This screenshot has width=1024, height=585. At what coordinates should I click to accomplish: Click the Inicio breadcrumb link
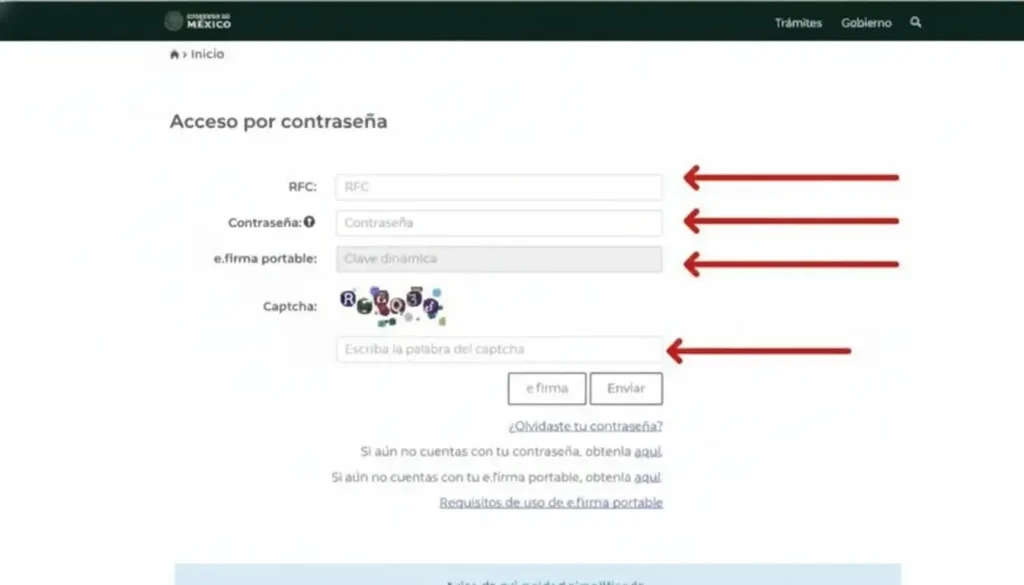207,54
